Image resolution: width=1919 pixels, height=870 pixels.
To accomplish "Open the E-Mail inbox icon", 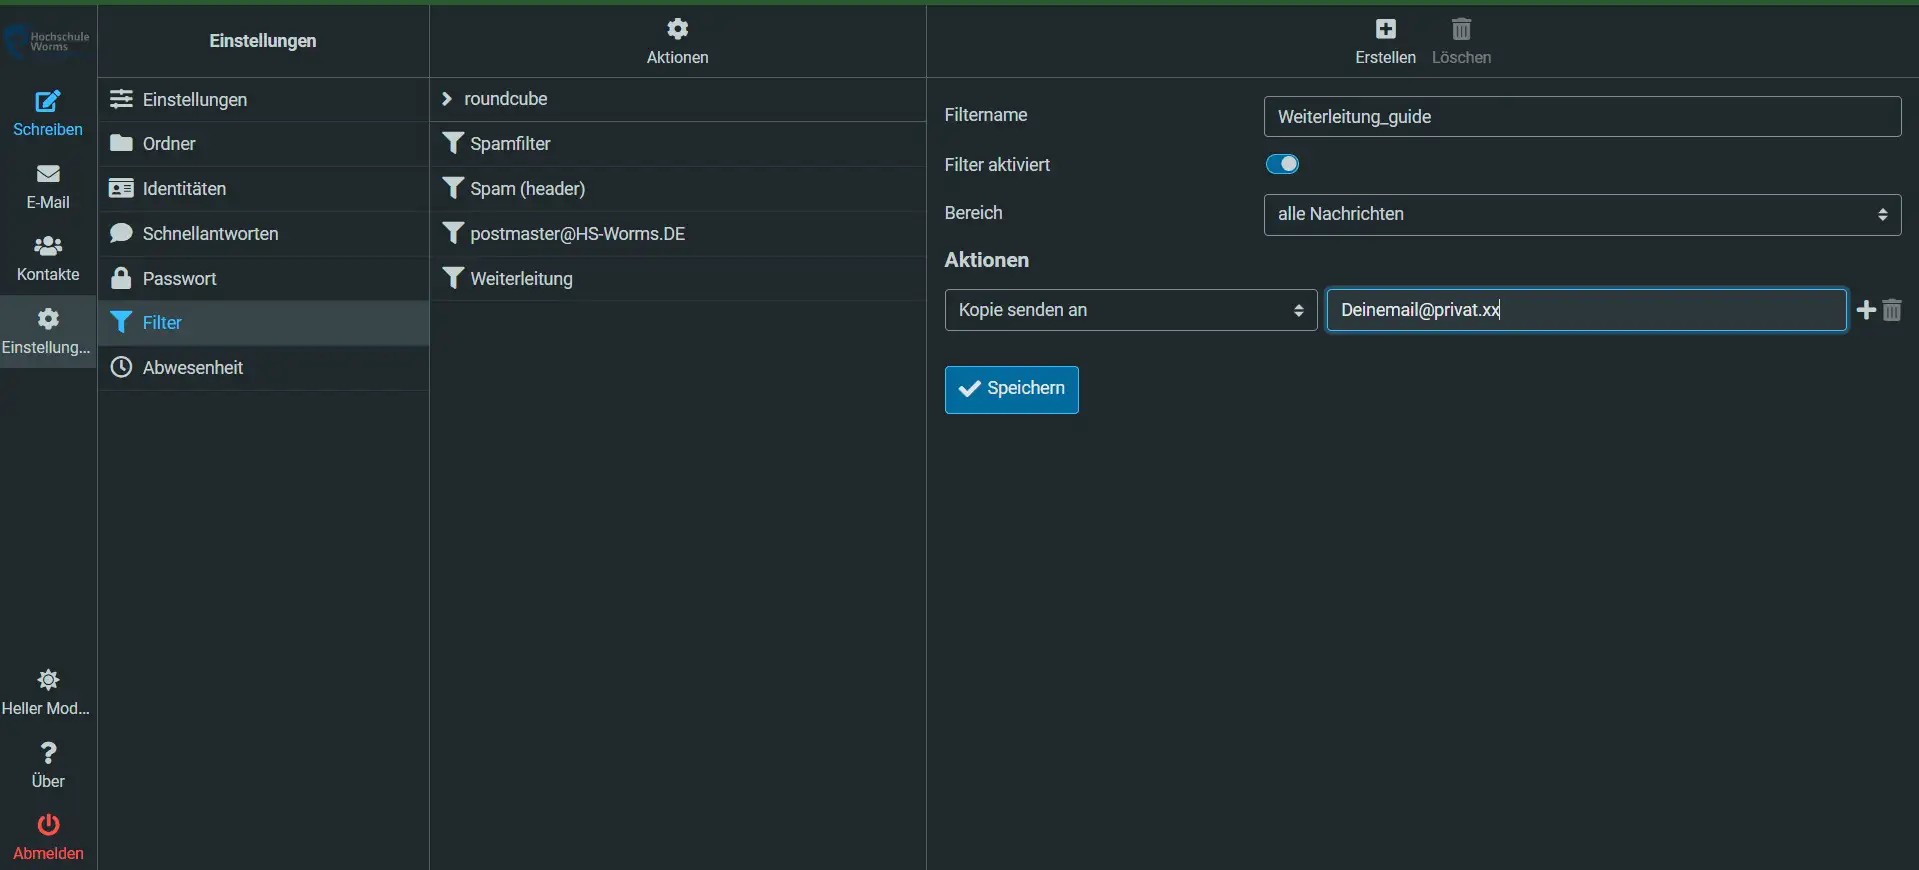I will (x=48, y=175).
